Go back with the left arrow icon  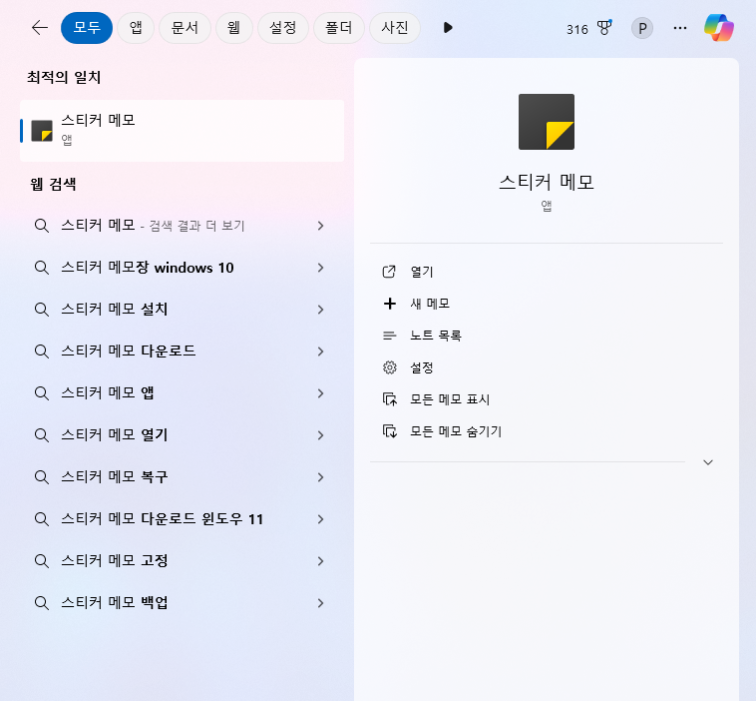click(40, 28)
